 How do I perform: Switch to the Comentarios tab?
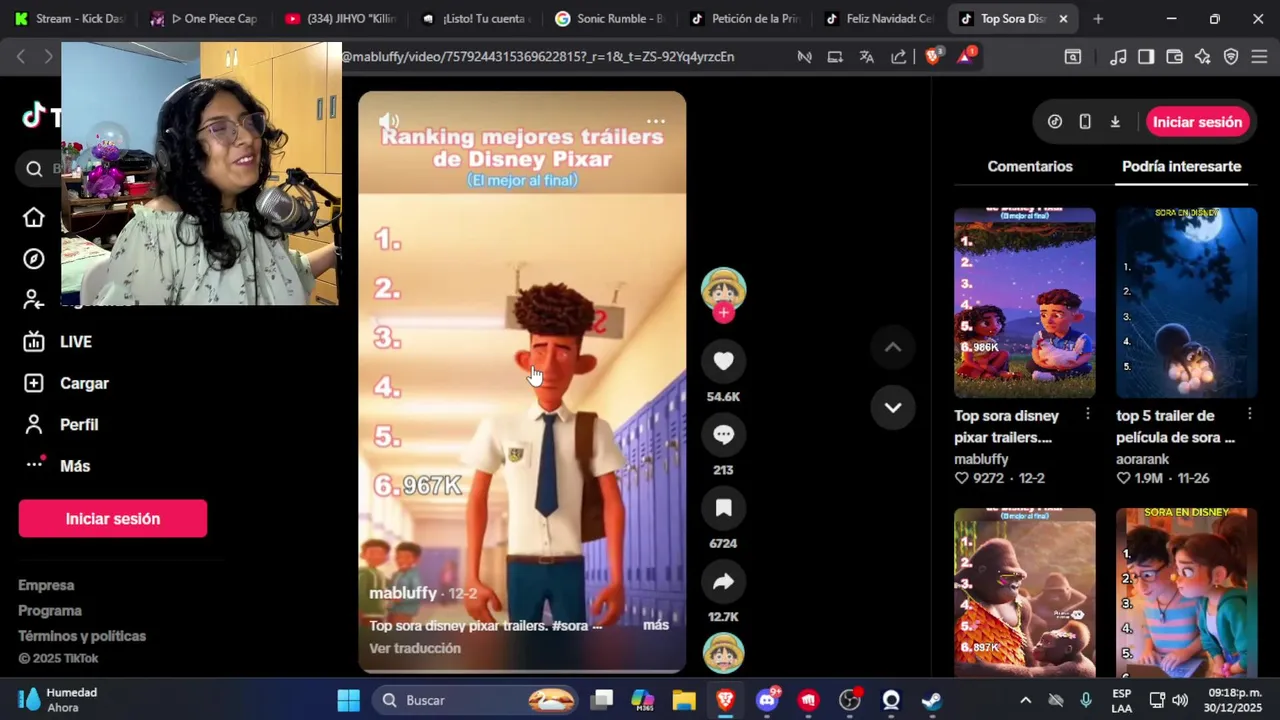click(1030, 167)
